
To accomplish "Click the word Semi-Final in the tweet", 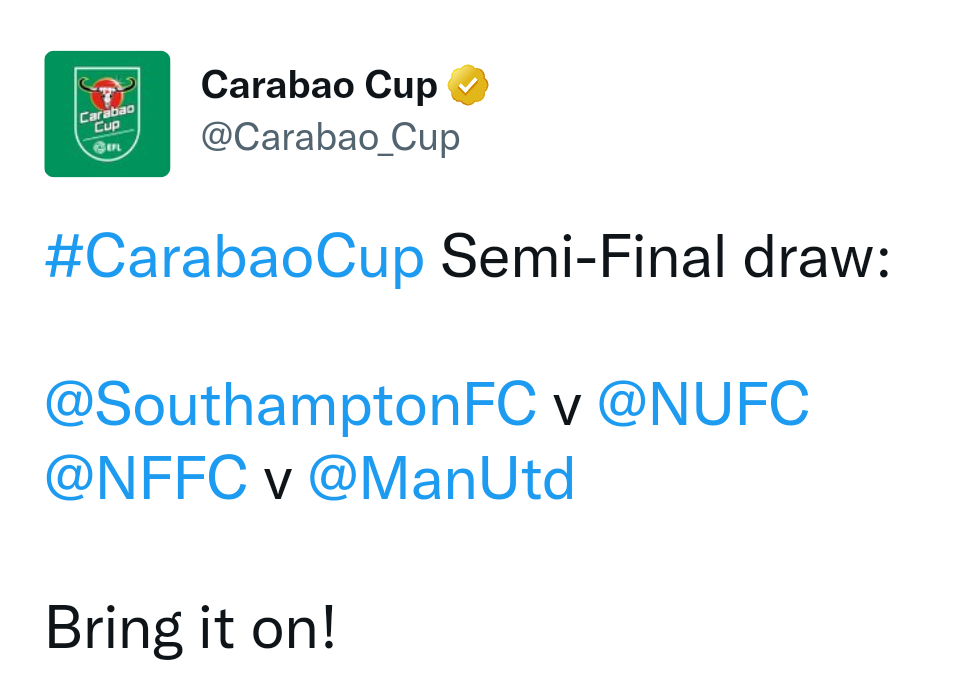I will pos(583,257).
